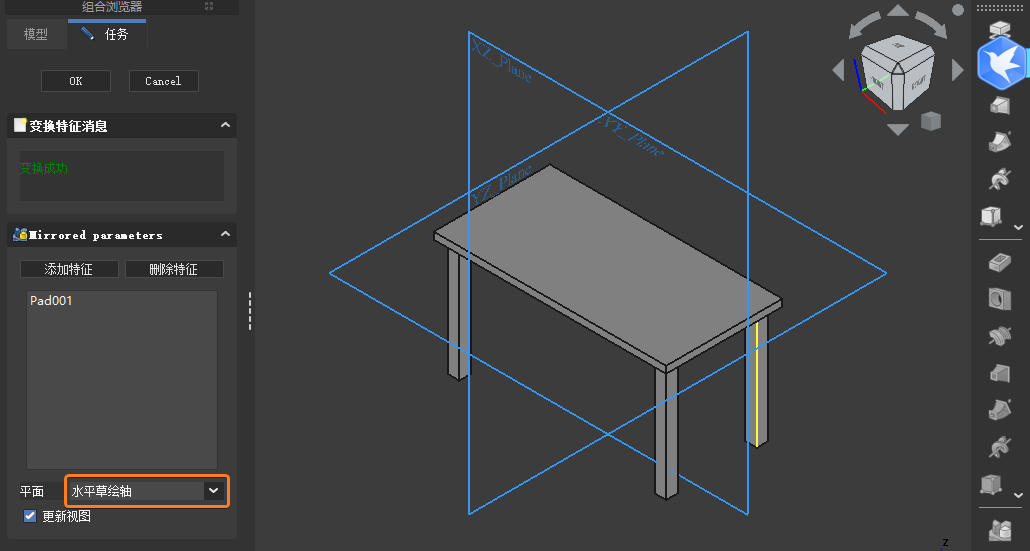The height and width of the screenshot is (551, 1030).
Task: Toggle the 更新视图 checkbox
Action: pyautogui.click(x=30, y=516)
